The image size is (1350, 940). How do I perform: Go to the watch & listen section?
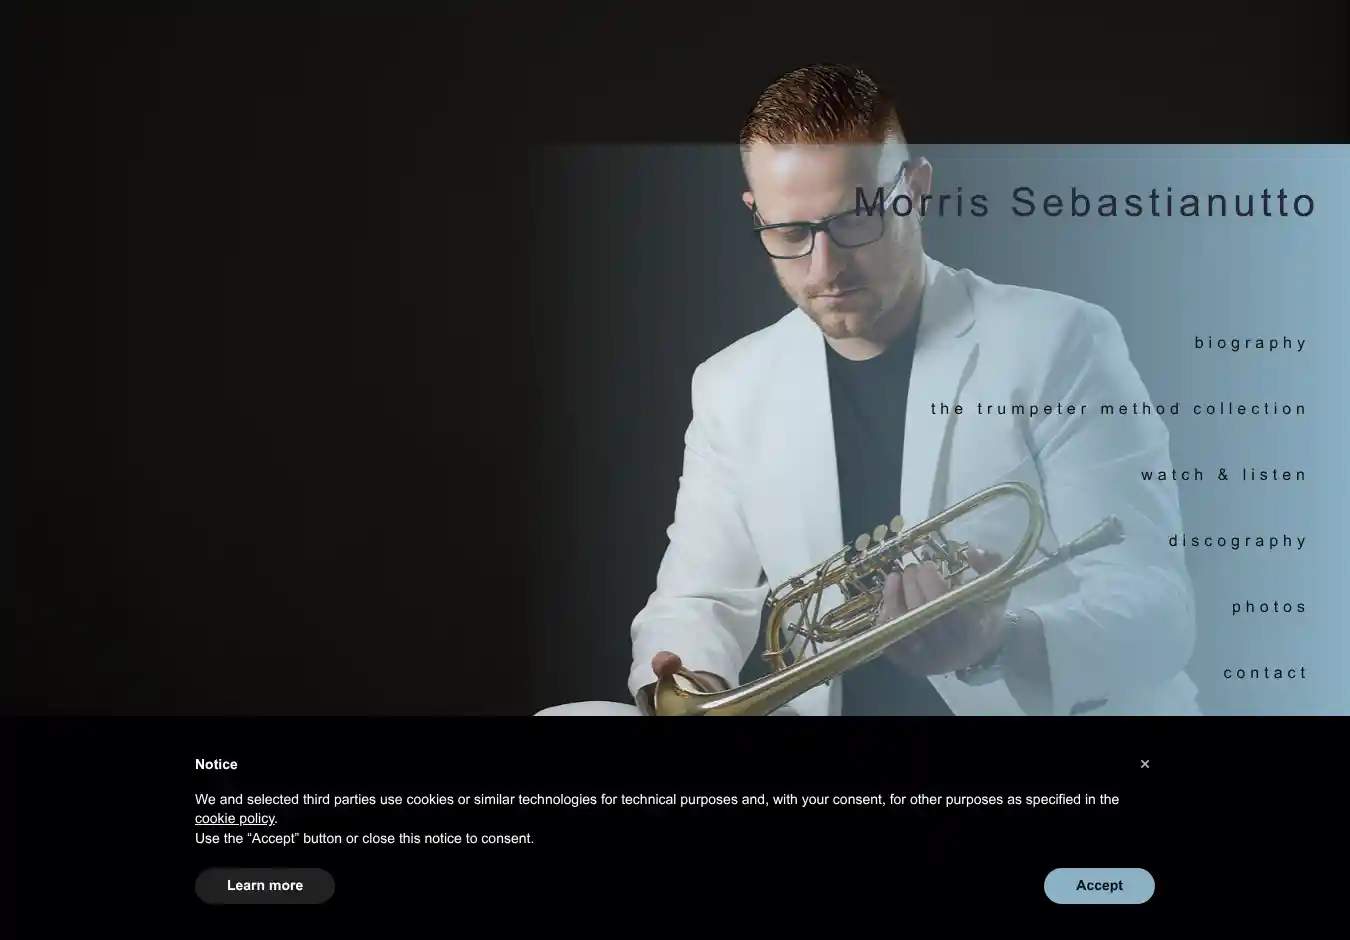tap(1224, 475)
